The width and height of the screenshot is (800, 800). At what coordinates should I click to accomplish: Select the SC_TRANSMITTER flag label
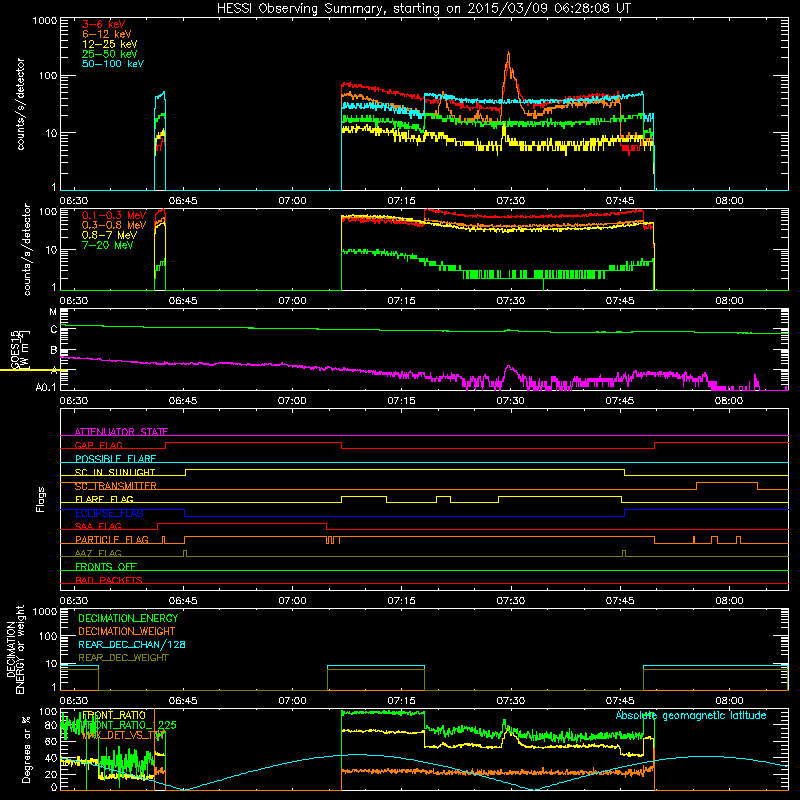point(115,486)
